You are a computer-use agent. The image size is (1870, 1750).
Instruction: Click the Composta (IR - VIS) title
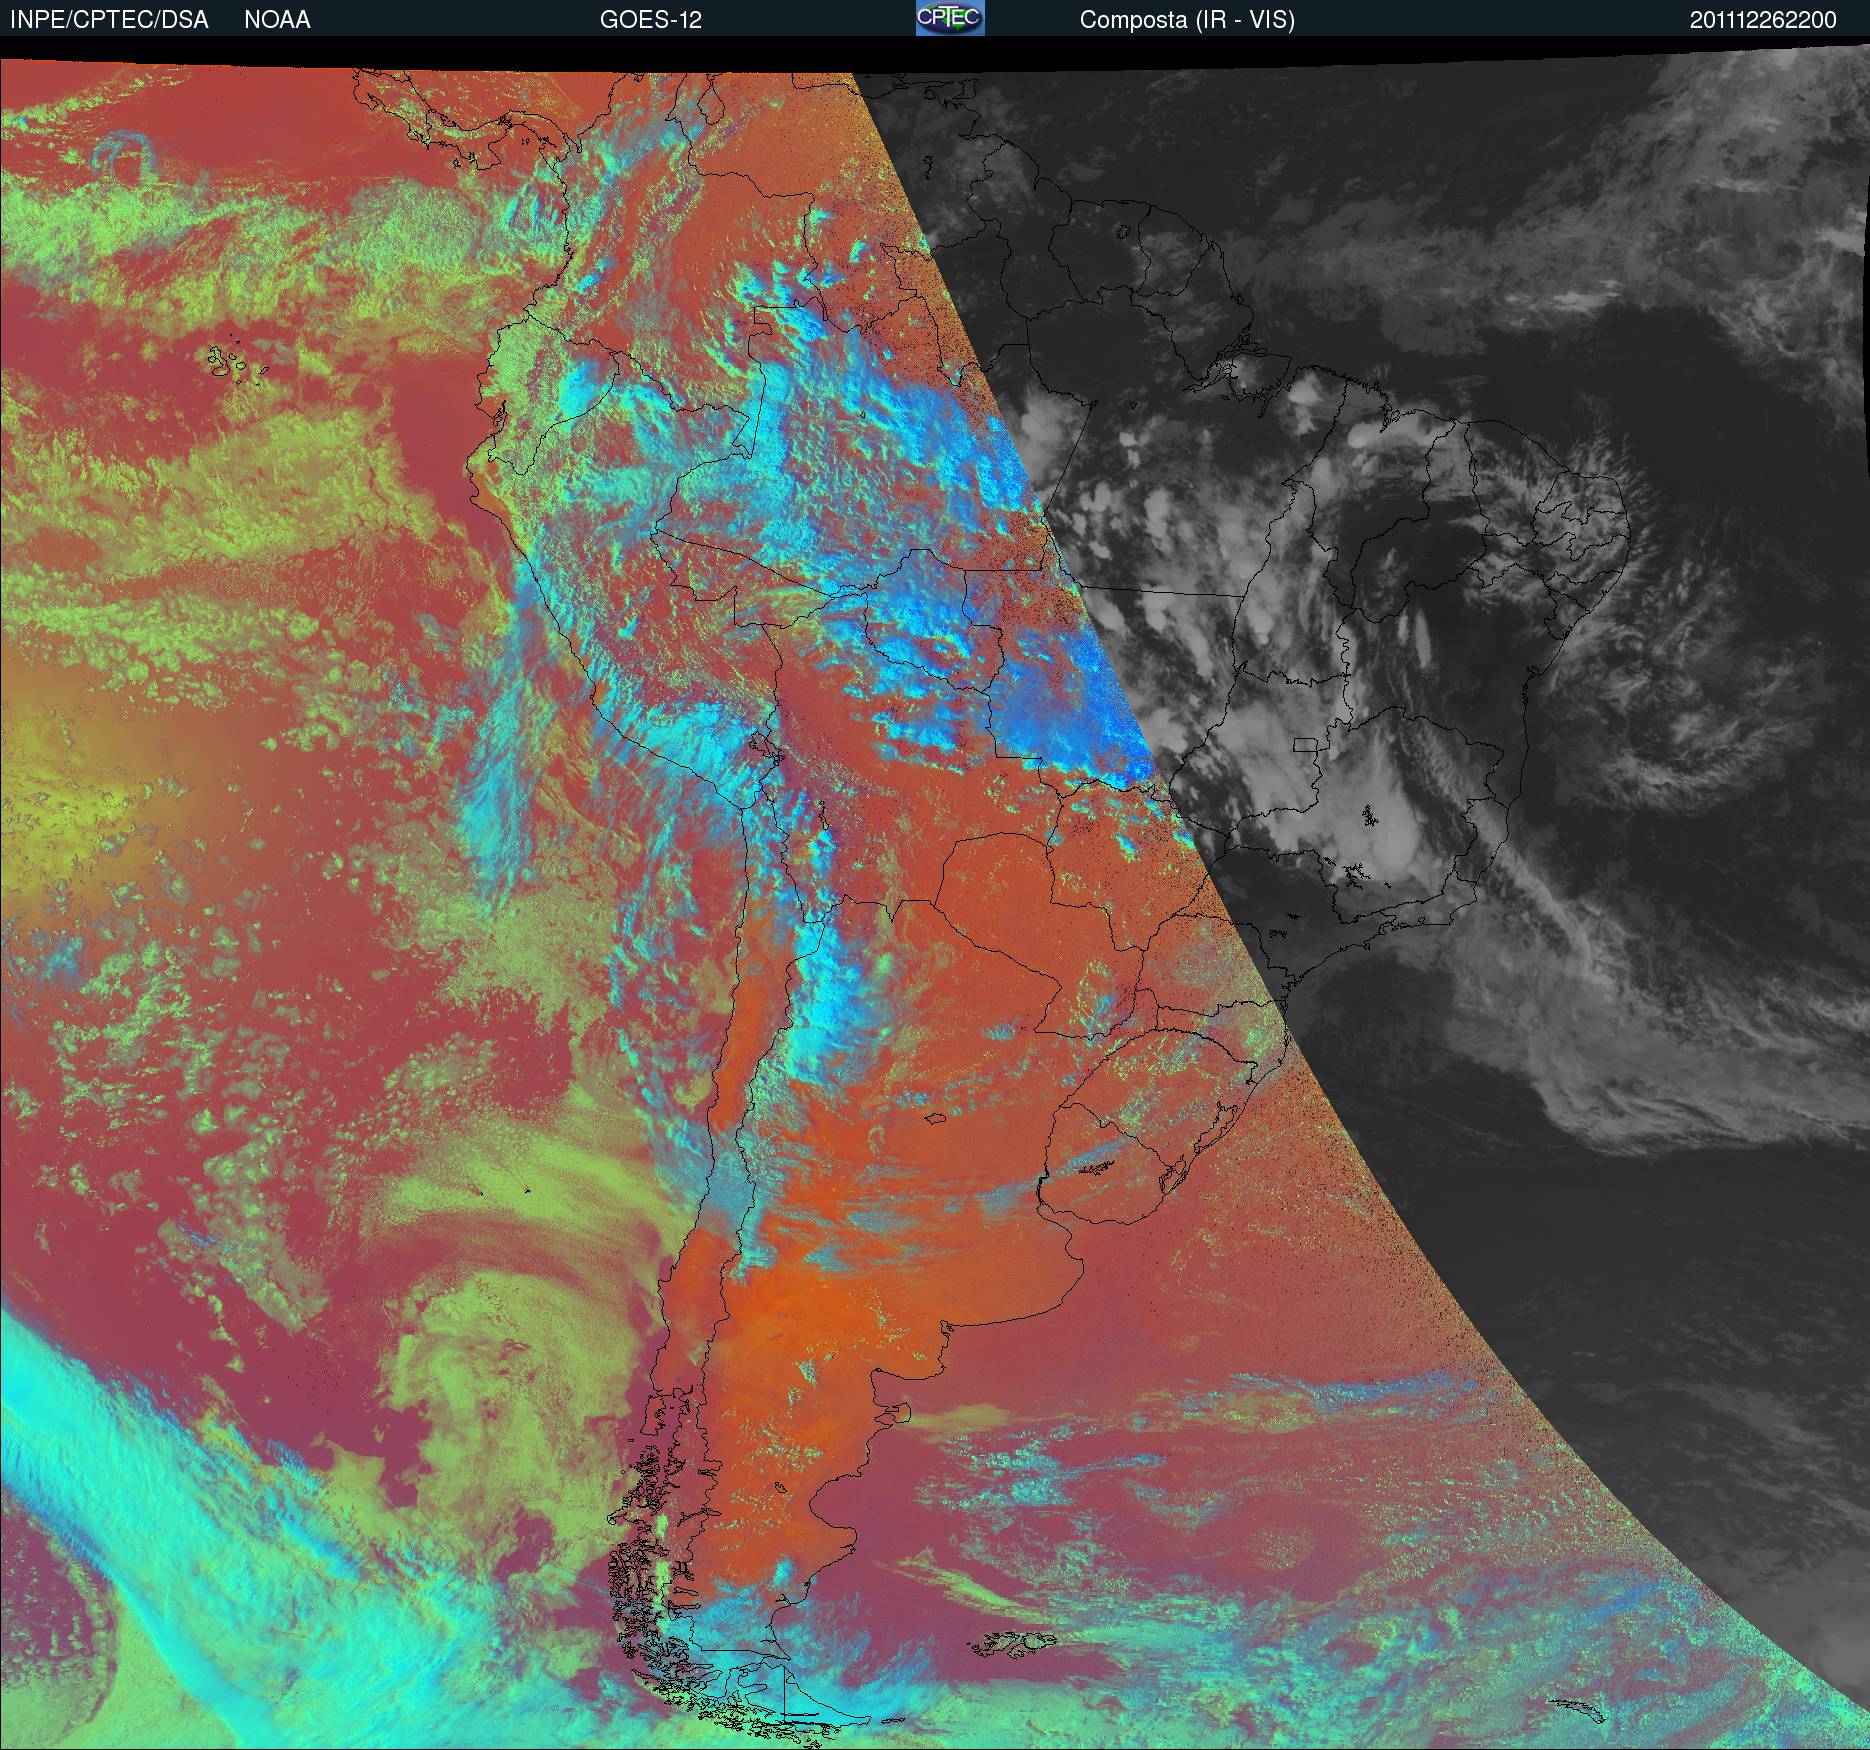(x=1187, y=20)
